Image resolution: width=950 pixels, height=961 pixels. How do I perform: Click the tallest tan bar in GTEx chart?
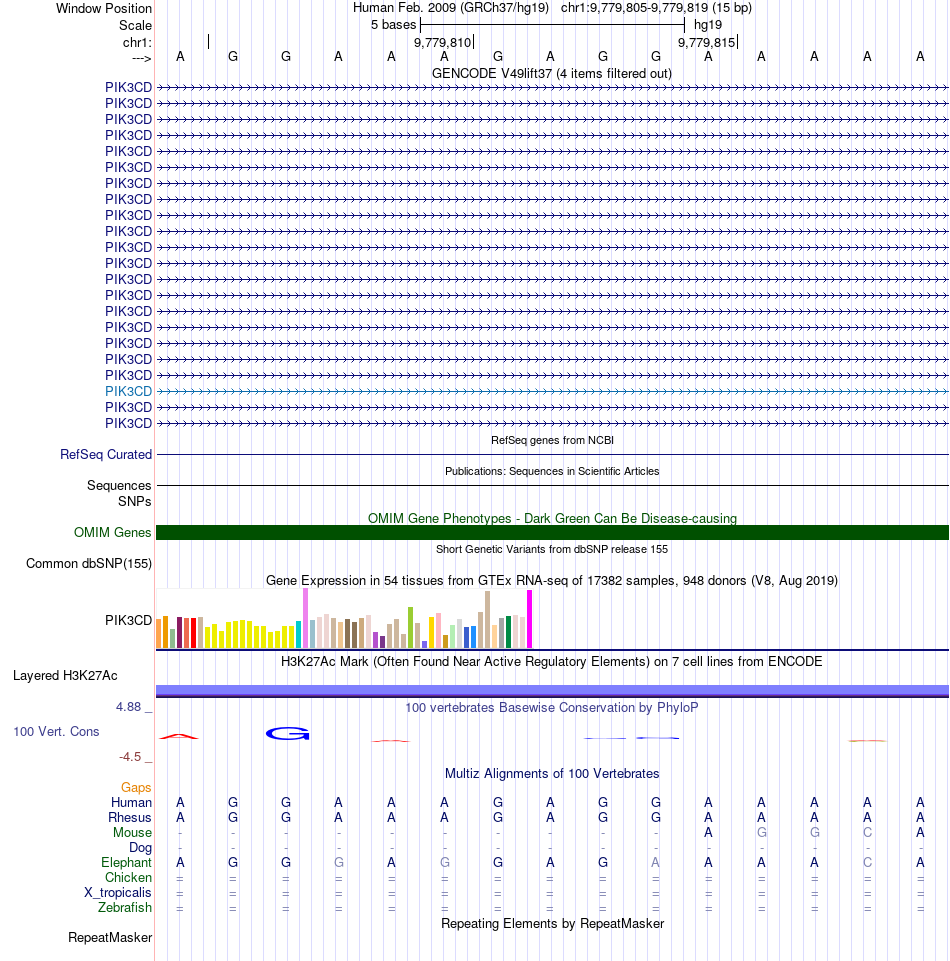tap(487, 620)
